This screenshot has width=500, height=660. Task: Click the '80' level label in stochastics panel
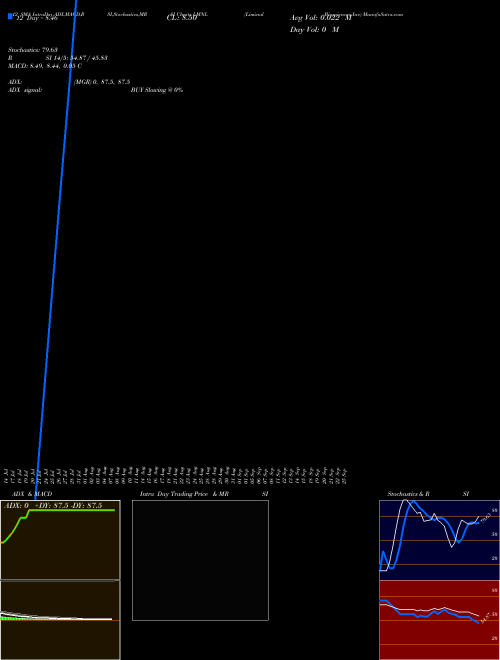click(x=495, y=510)
